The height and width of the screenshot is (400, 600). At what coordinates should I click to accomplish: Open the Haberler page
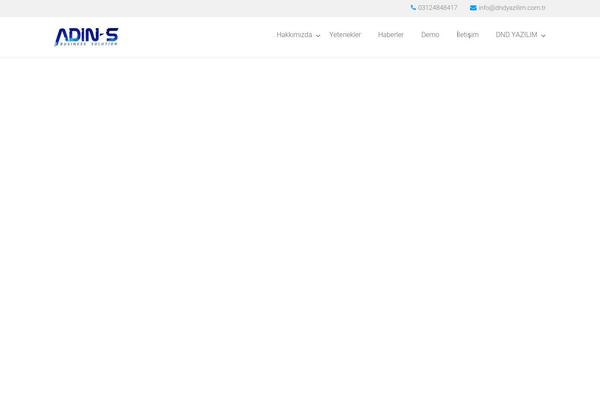point(391,35)
